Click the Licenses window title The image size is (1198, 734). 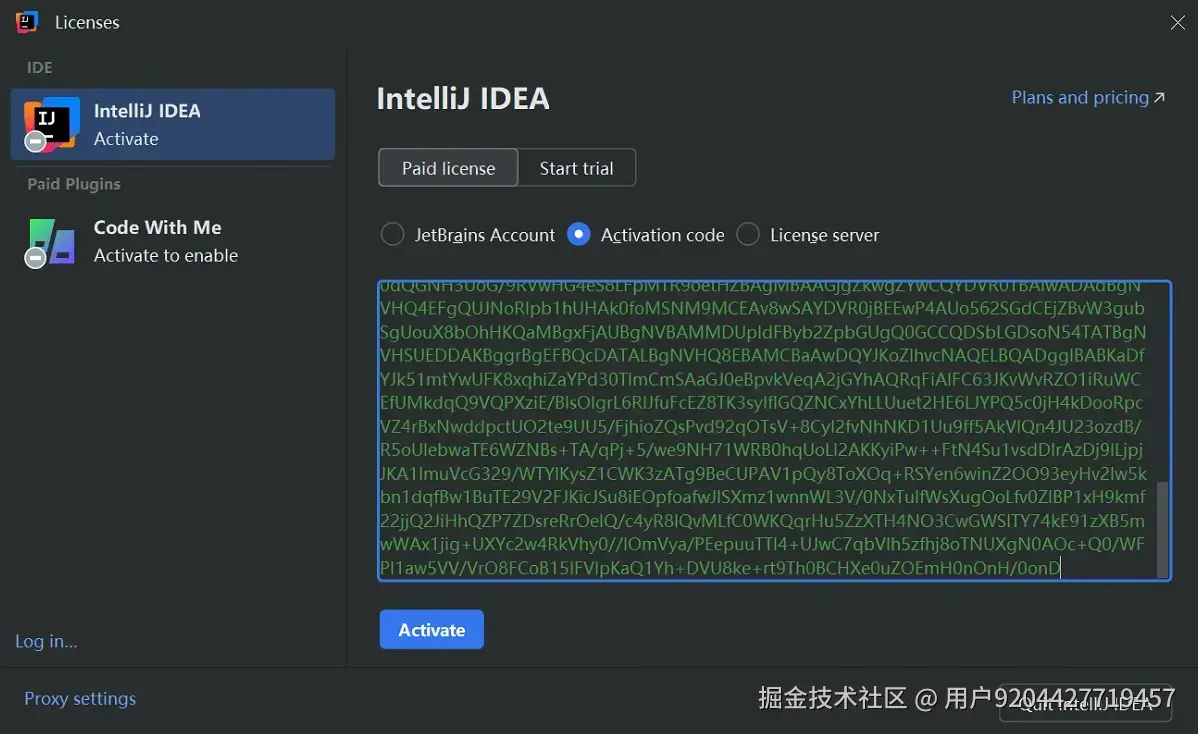[87, 23]
